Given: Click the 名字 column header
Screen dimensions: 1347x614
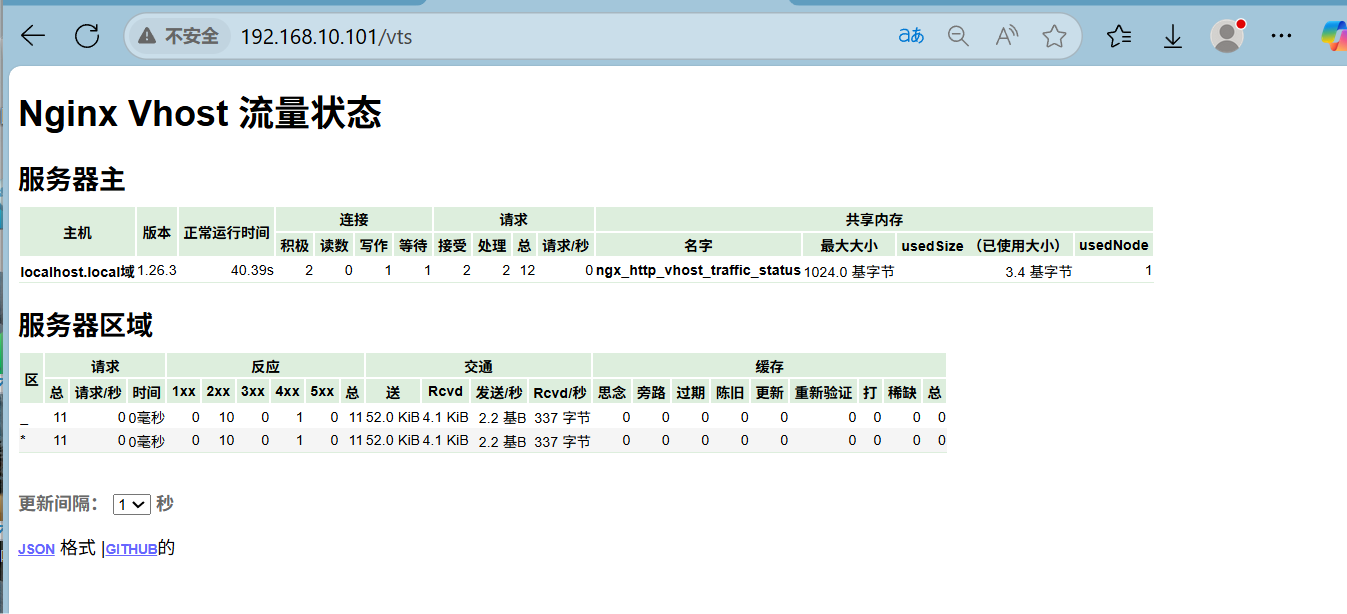Looking at the screenshot, I should coord(698,245).
